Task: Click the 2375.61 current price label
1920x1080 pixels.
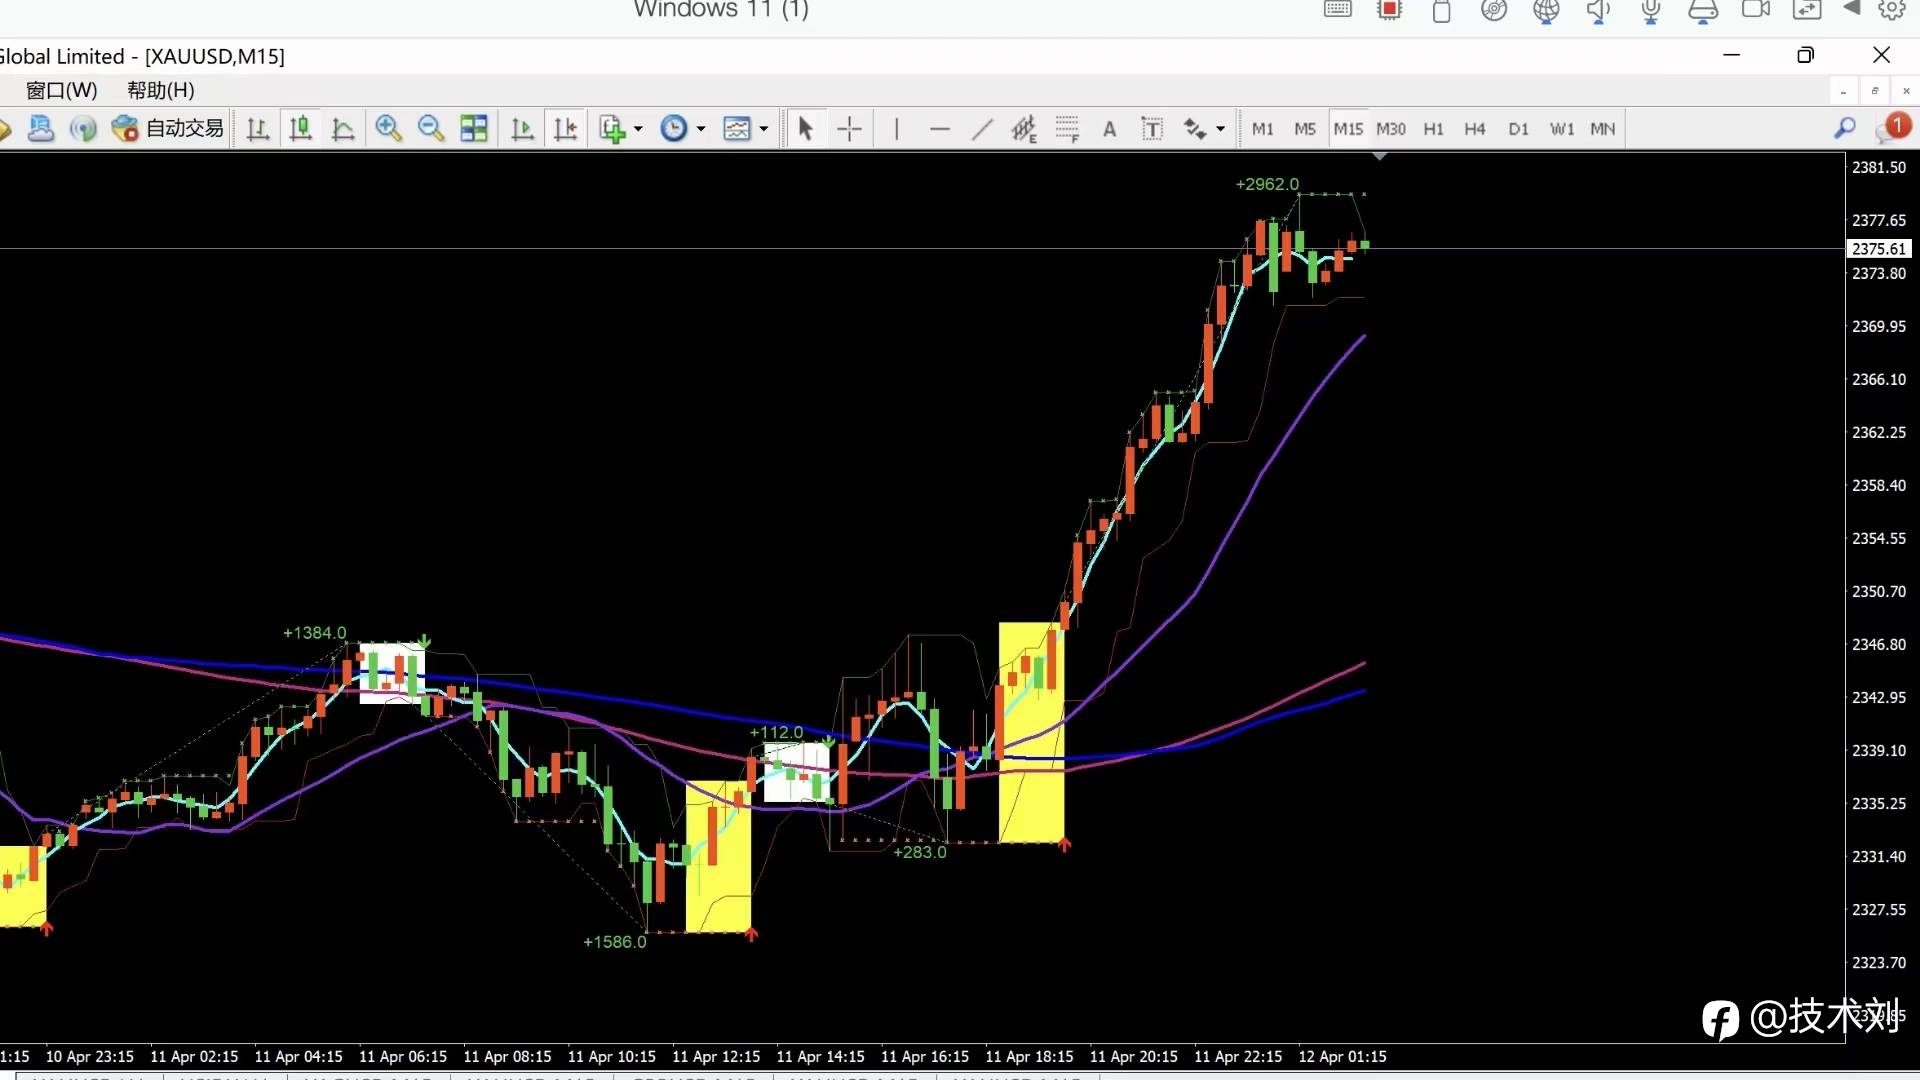Action: coord(1878,248)
